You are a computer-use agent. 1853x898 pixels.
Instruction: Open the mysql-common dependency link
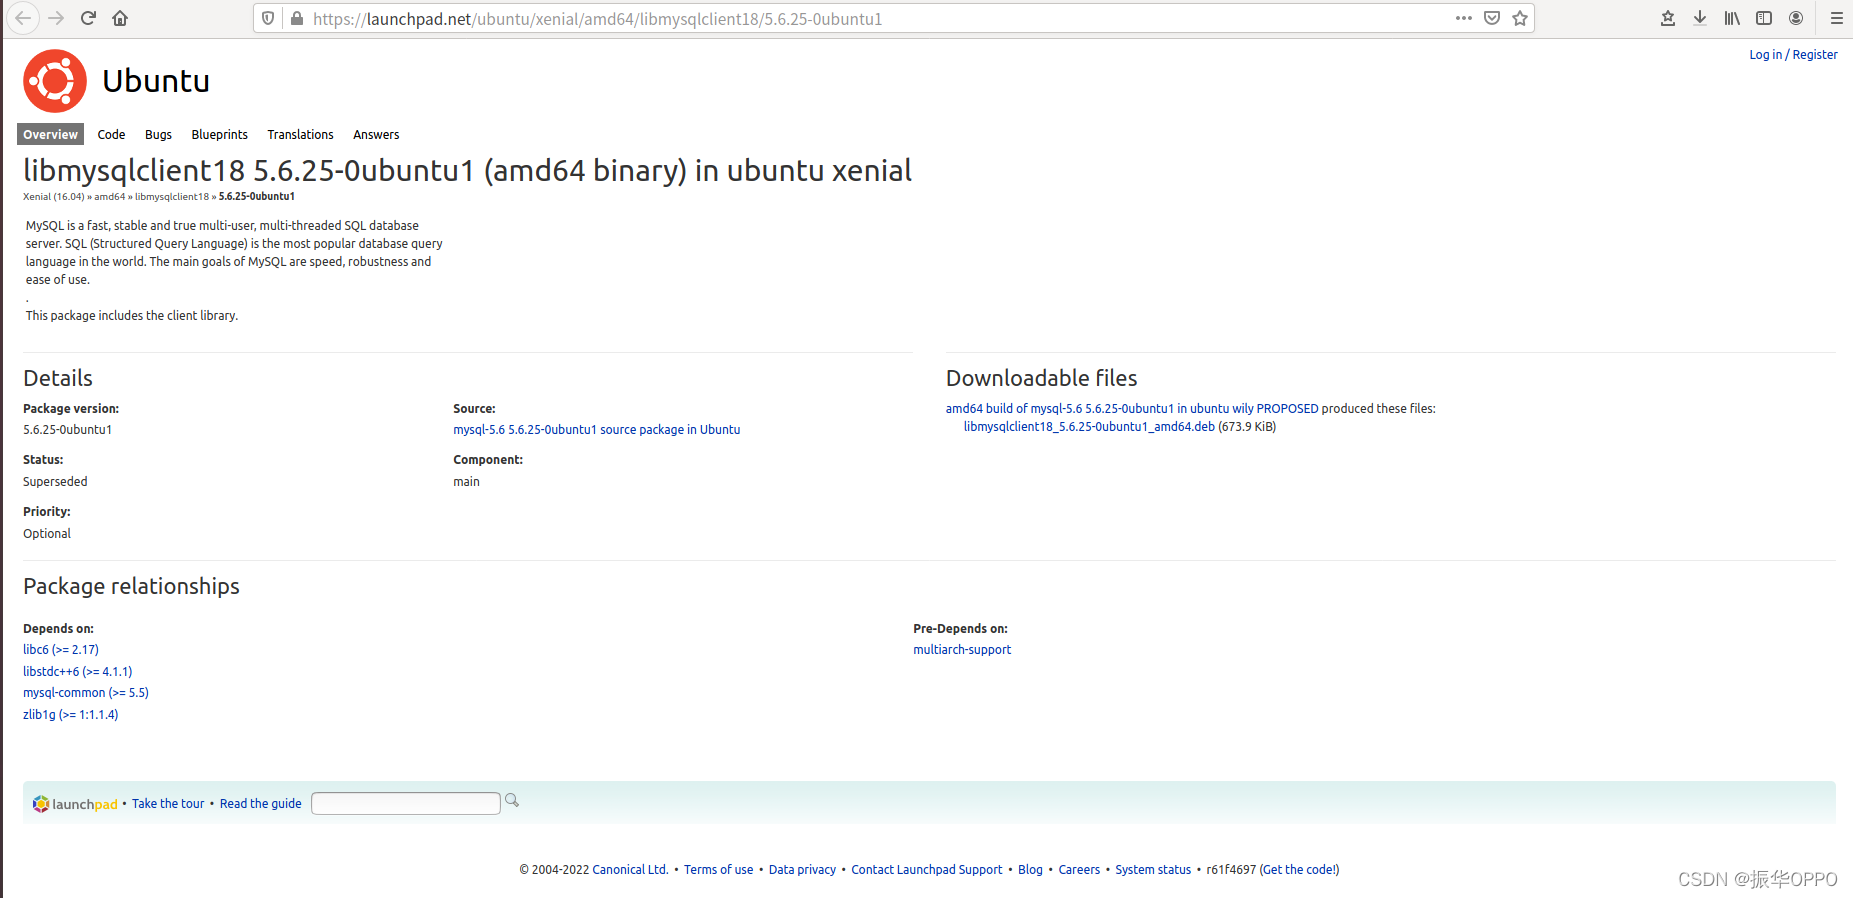[86, 693]
